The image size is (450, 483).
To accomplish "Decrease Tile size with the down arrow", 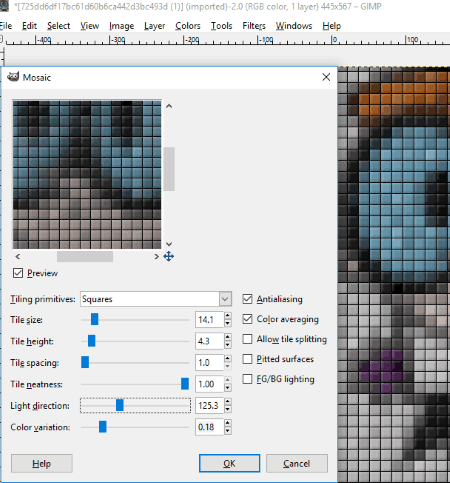I will click(x=228, y=323).
